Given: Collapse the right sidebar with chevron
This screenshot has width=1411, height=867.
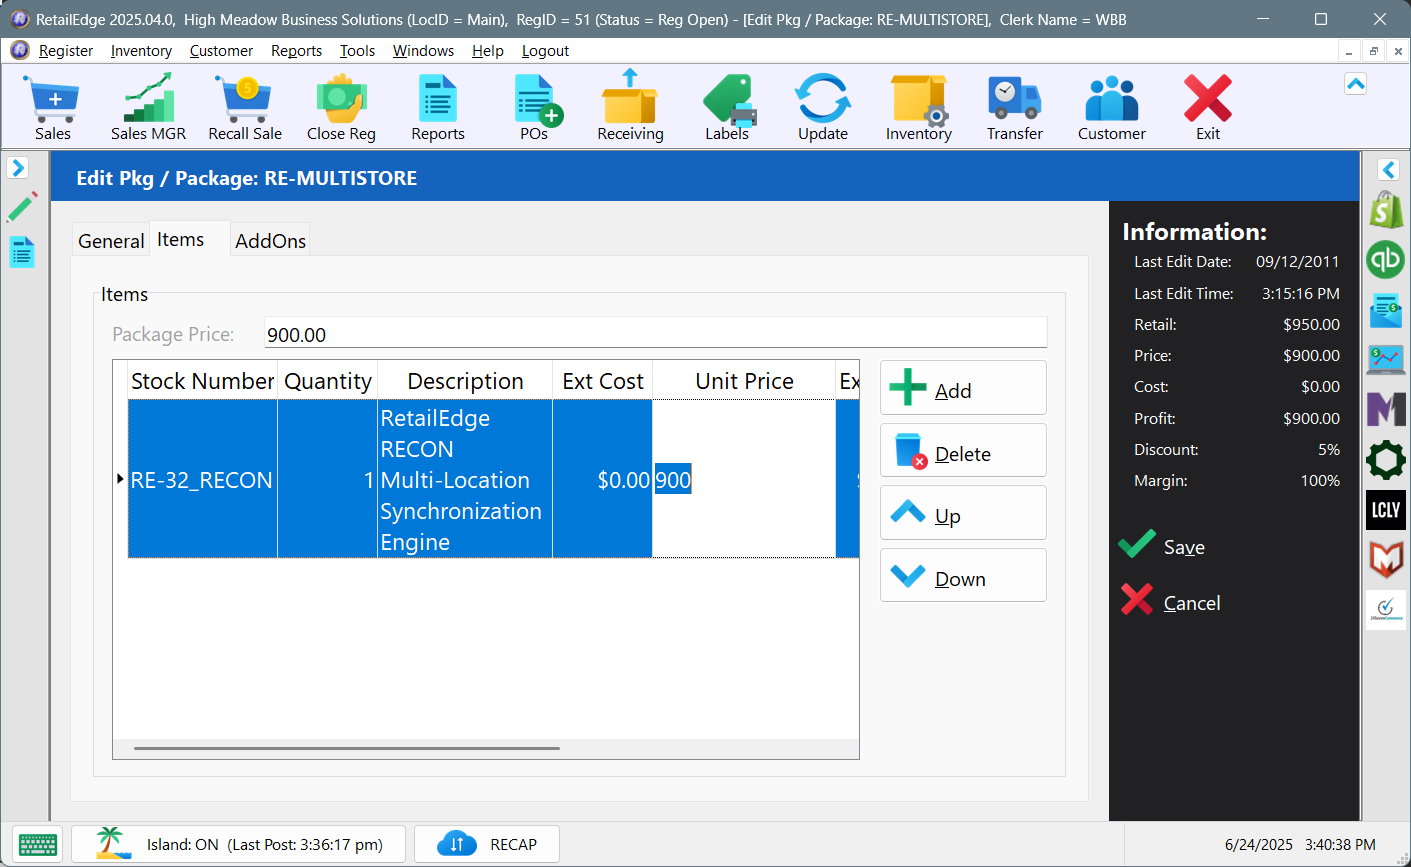Looking at the screenshot, I should click(x=1388, y=170).
